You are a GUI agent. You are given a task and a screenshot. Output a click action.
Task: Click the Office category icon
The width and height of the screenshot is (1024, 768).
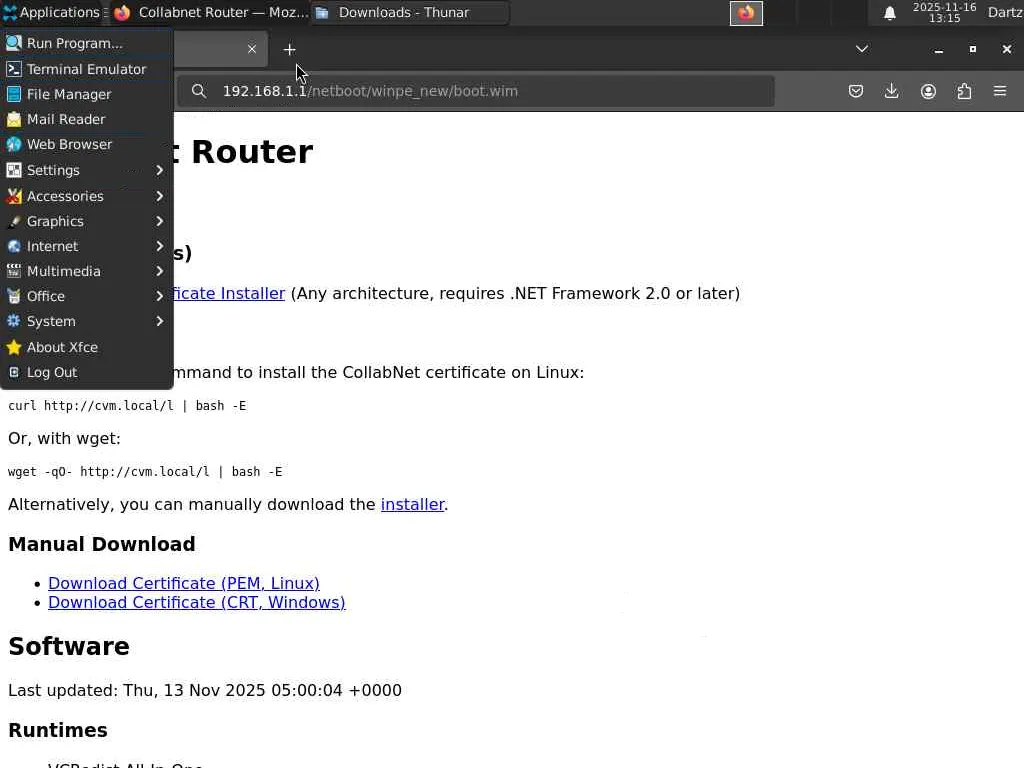pos(14,296)
